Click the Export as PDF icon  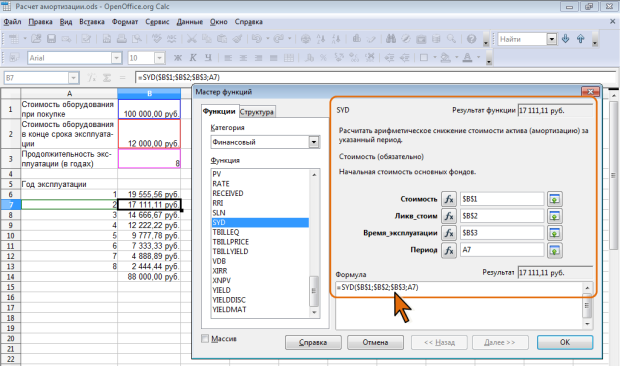coord(107,39)
